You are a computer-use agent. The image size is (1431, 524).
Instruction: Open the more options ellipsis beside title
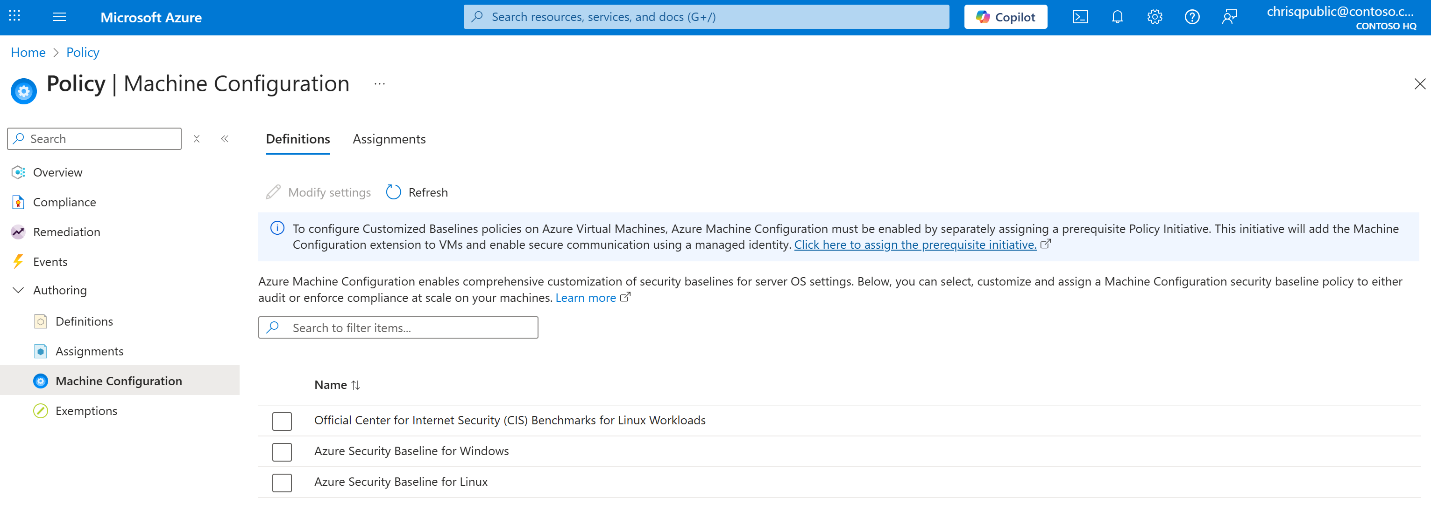(x=380, y=84)
